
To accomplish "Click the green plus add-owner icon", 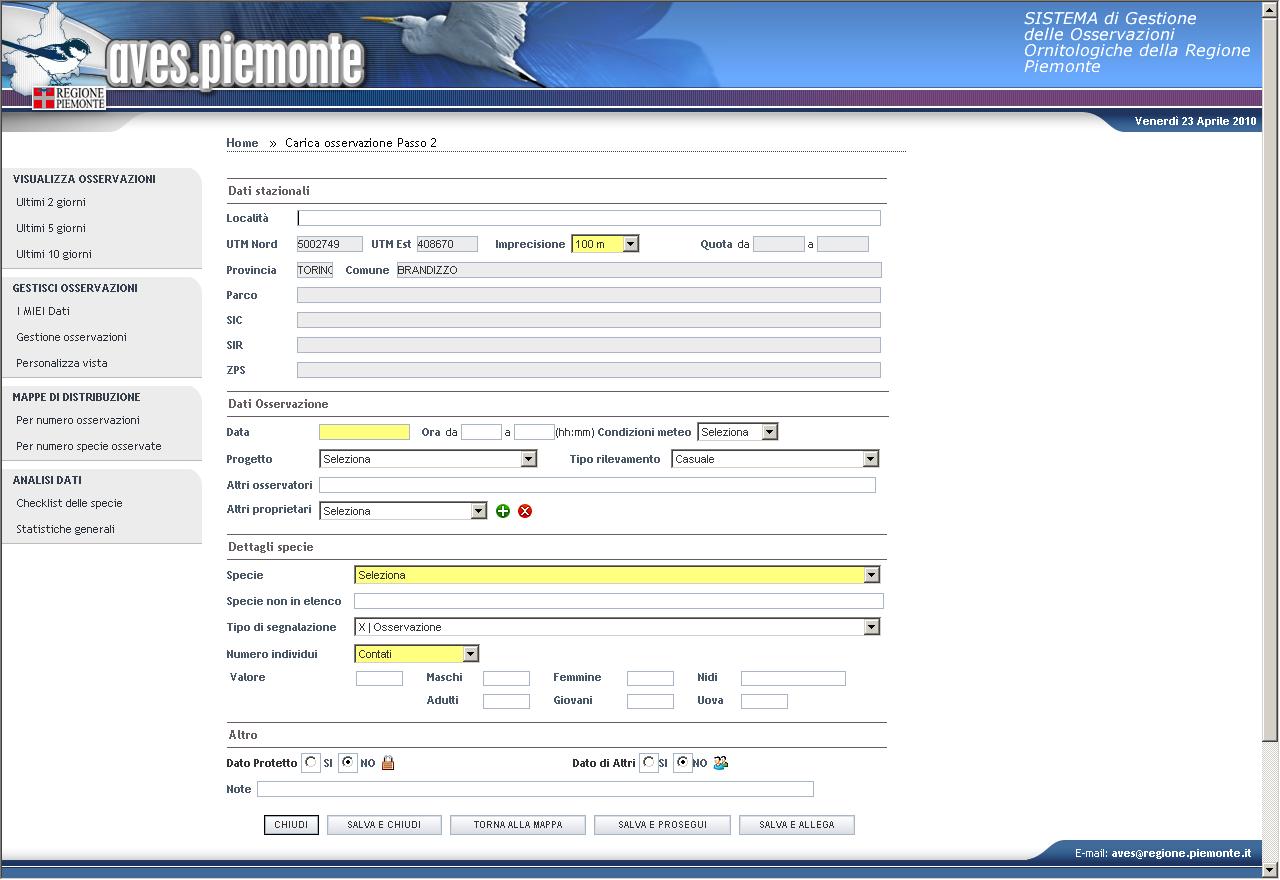I will 503,511.
